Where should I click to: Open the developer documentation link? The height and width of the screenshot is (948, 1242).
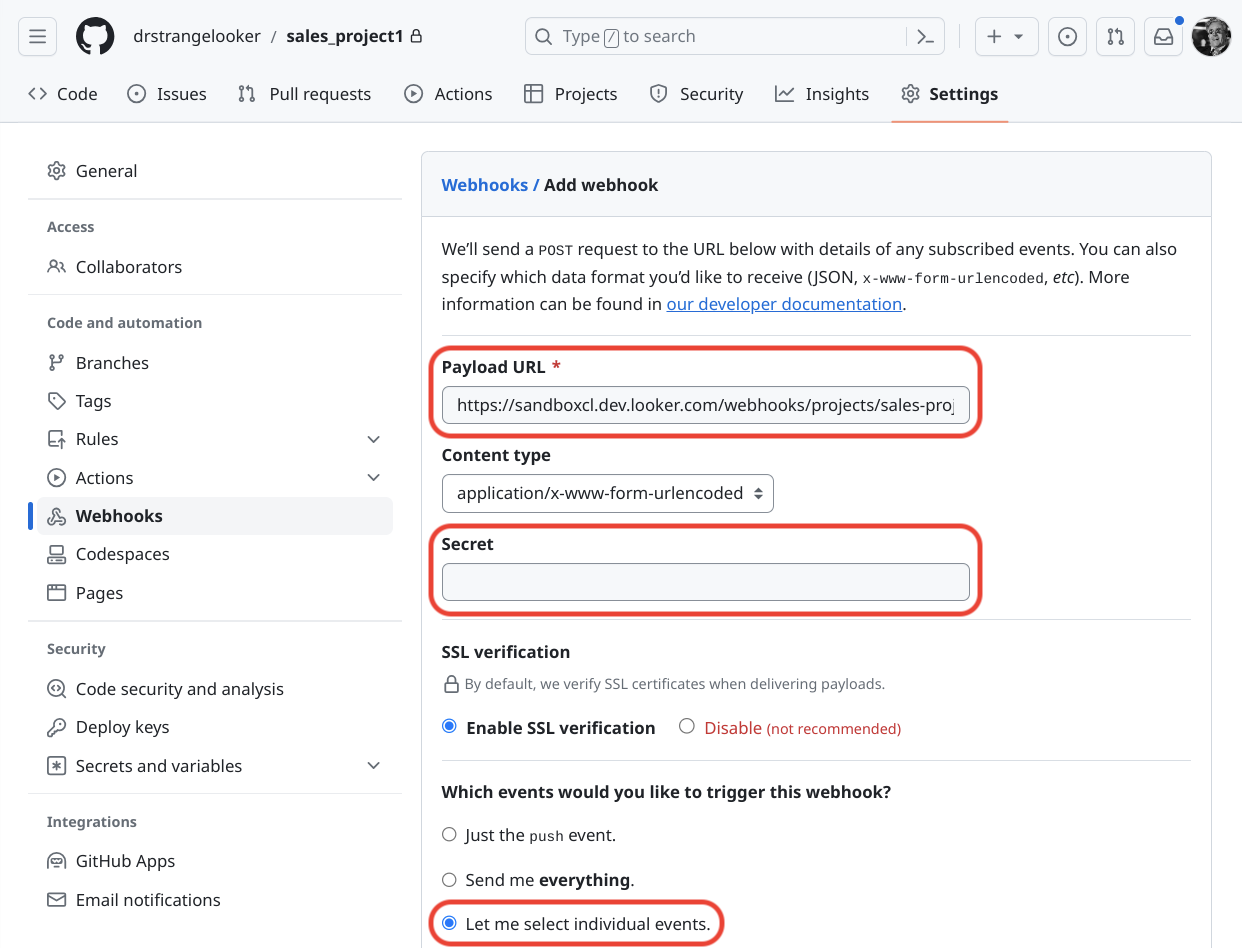coord(784,303)
